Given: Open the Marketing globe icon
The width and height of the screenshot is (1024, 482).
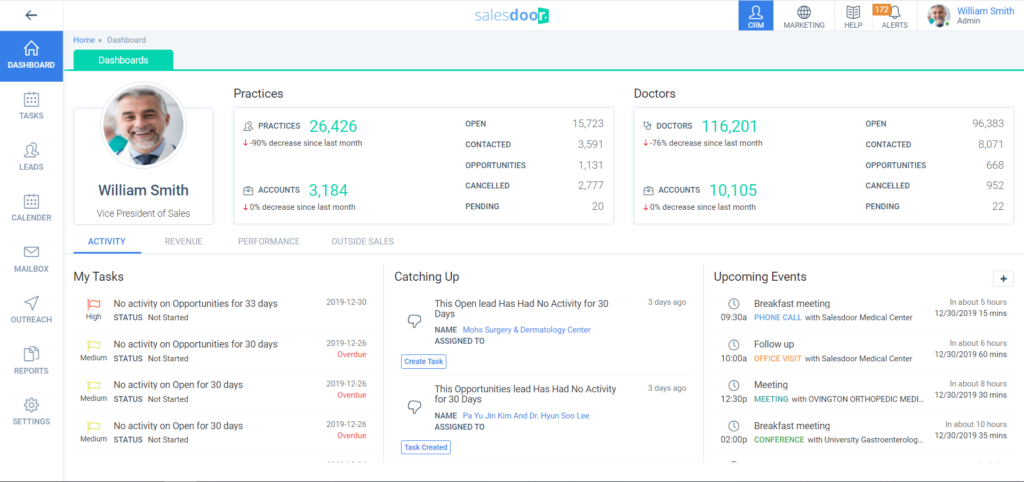Looking at the screenshot, I should [x=804, y=16].
